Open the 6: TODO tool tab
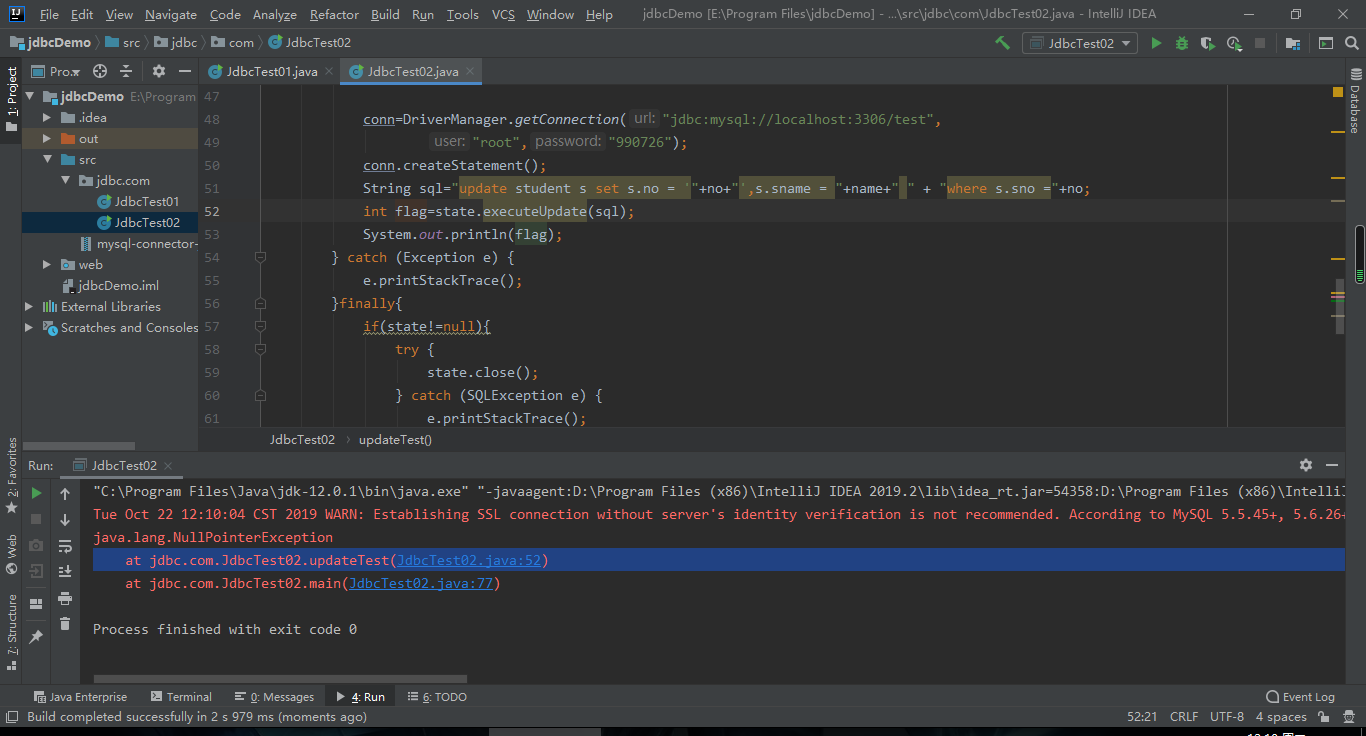This screenshot has height=736, width=1366. [437, 697]
